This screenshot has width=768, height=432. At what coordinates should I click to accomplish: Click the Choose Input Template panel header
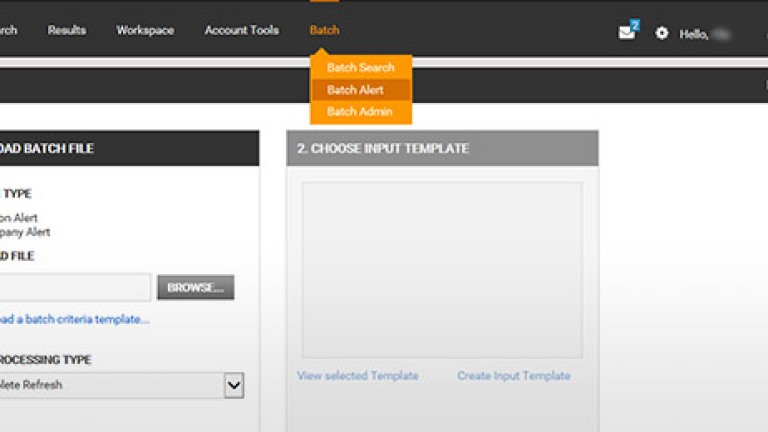click(x=442, y=148)
